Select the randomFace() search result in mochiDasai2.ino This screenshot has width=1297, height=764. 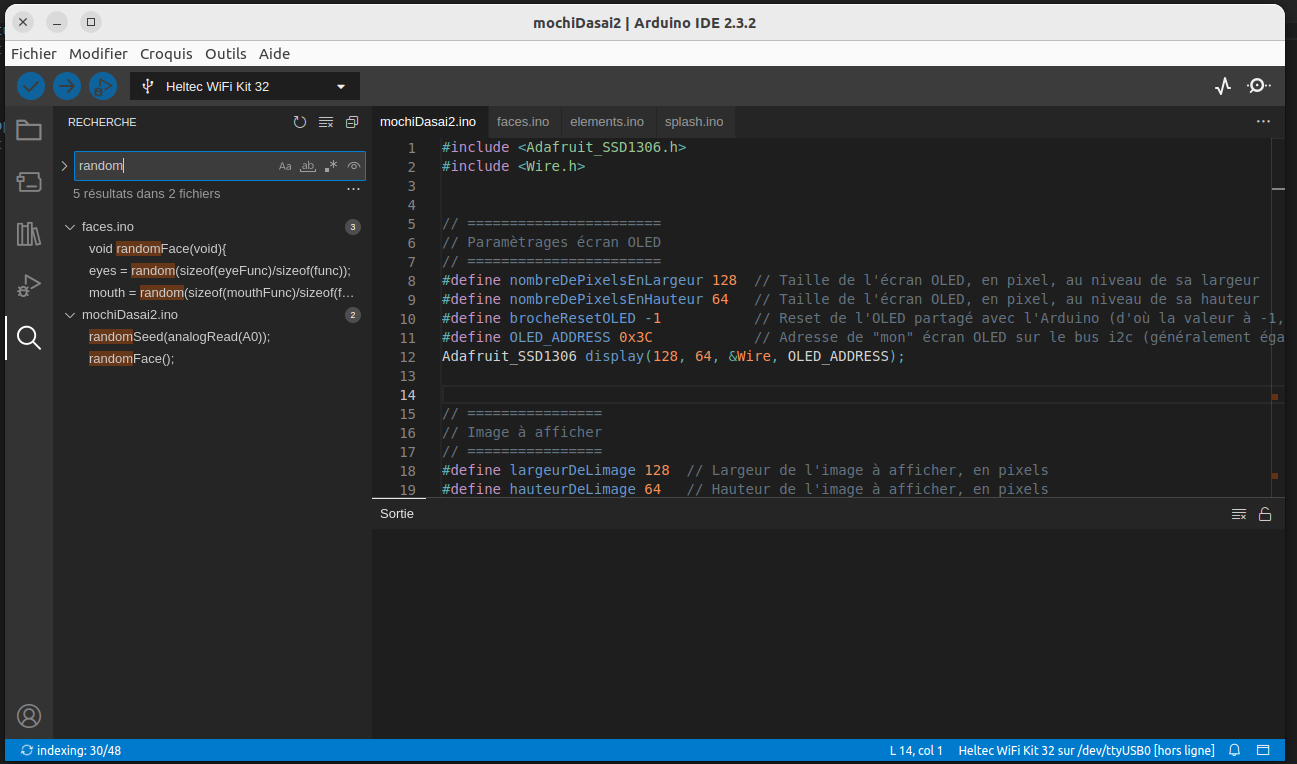point(130,358)
